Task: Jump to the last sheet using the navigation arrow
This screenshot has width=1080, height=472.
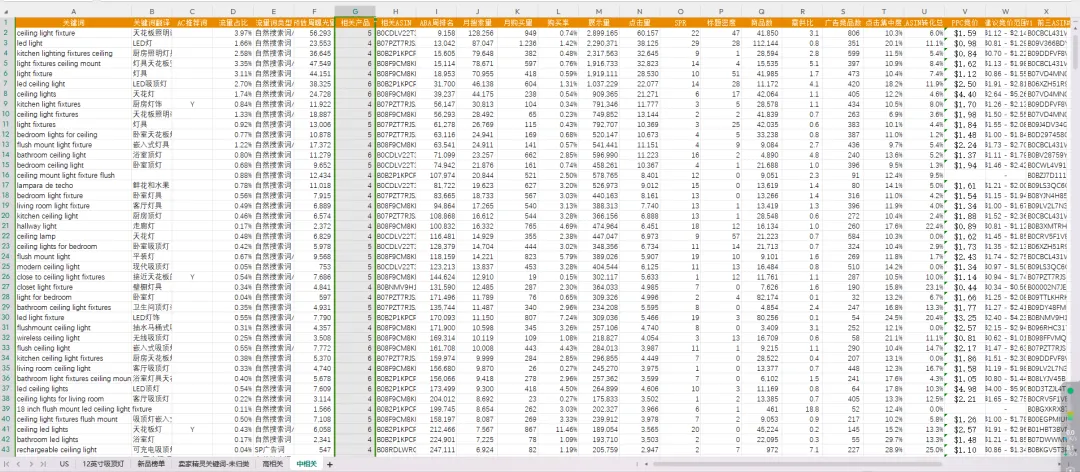Action: click(x=41, y=464)
